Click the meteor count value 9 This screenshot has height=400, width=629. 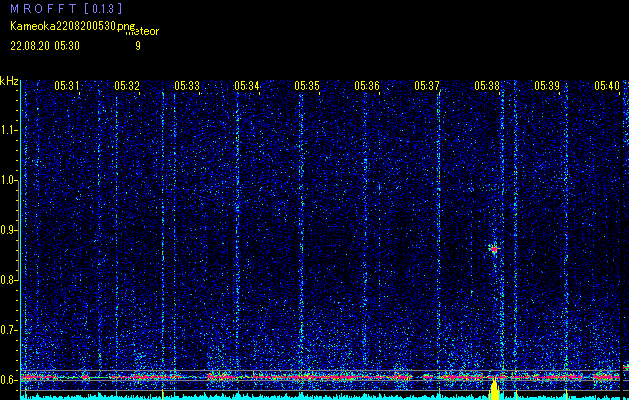point(138,46)
